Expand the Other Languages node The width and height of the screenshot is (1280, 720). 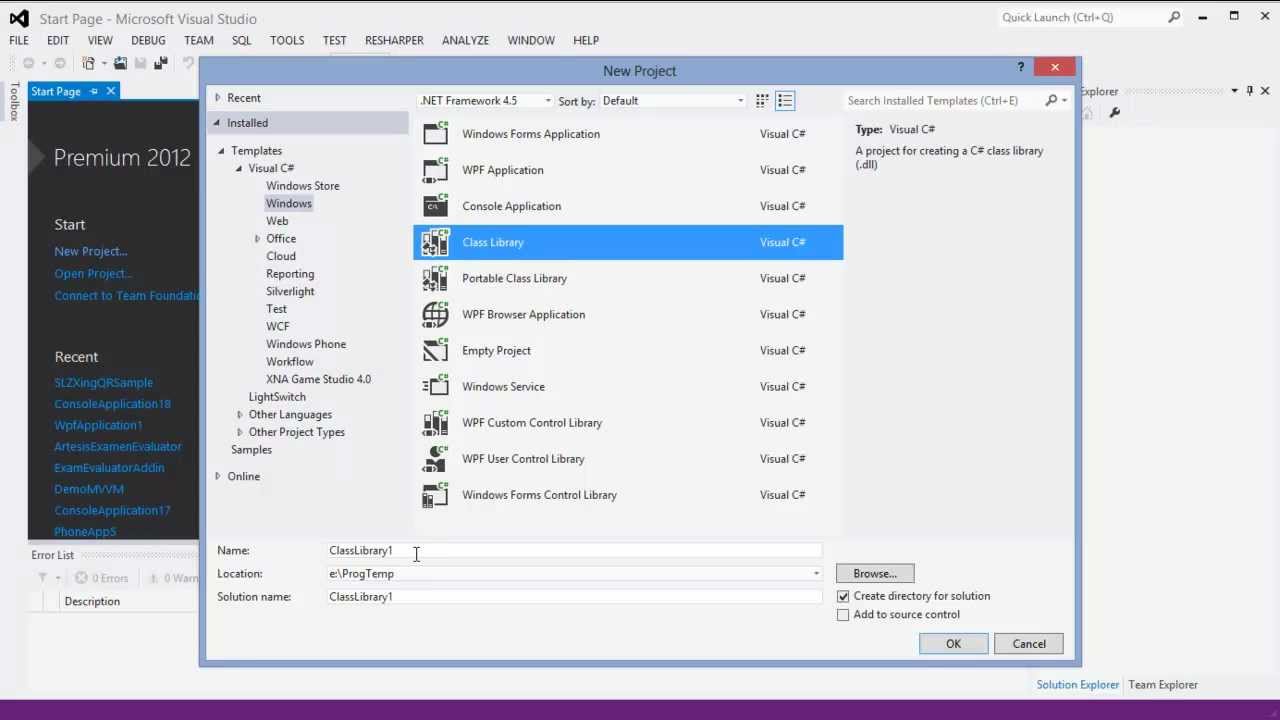pos(239,415)
